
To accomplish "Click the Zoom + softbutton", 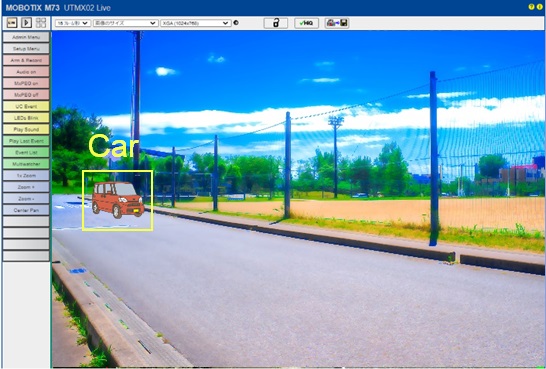I will point(26,187).
